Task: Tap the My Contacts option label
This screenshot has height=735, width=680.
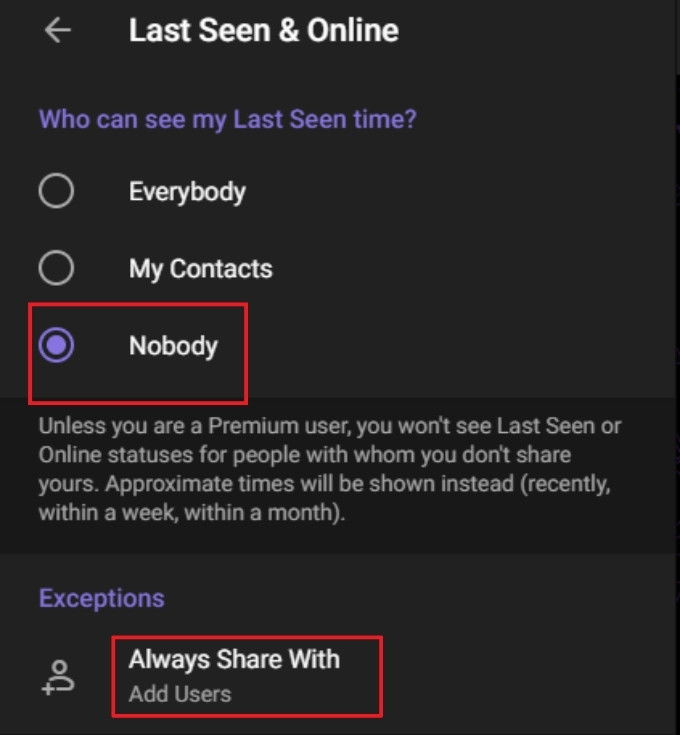Action: point(200,268)
